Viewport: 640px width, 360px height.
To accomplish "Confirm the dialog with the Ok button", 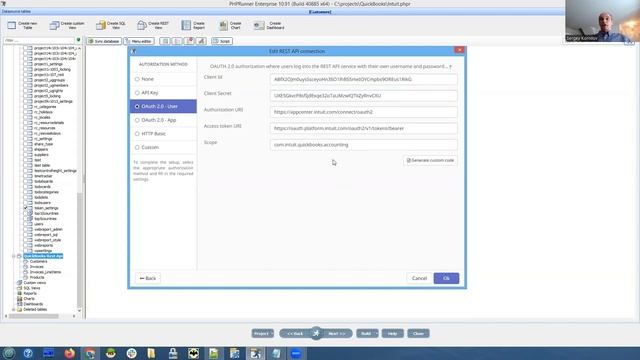I will click(x=446, y=278).
